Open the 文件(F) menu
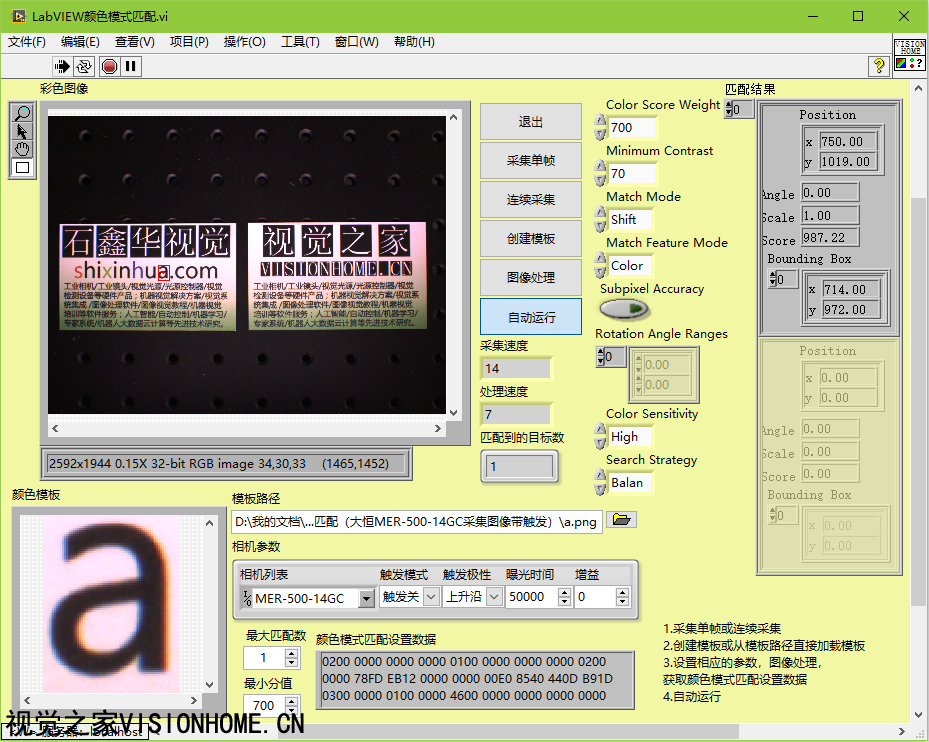 pos(27,42)
